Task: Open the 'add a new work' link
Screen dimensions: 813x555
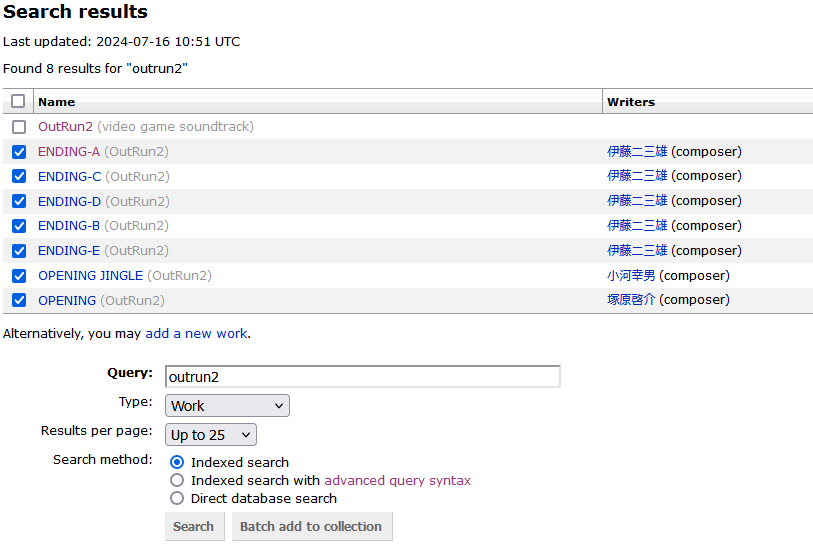Action: (196, 333)
